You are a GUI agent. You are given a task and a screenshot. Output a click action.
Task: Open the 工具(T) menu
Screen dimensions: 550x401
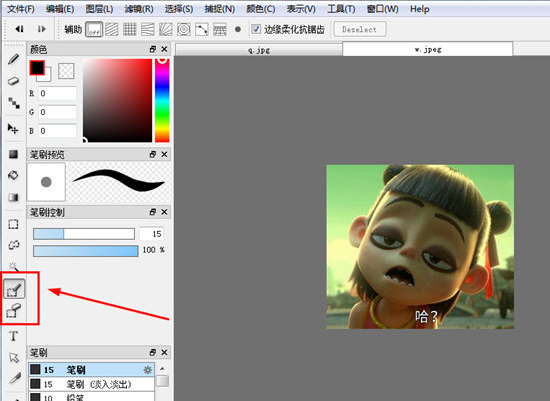tap(341, 9)
